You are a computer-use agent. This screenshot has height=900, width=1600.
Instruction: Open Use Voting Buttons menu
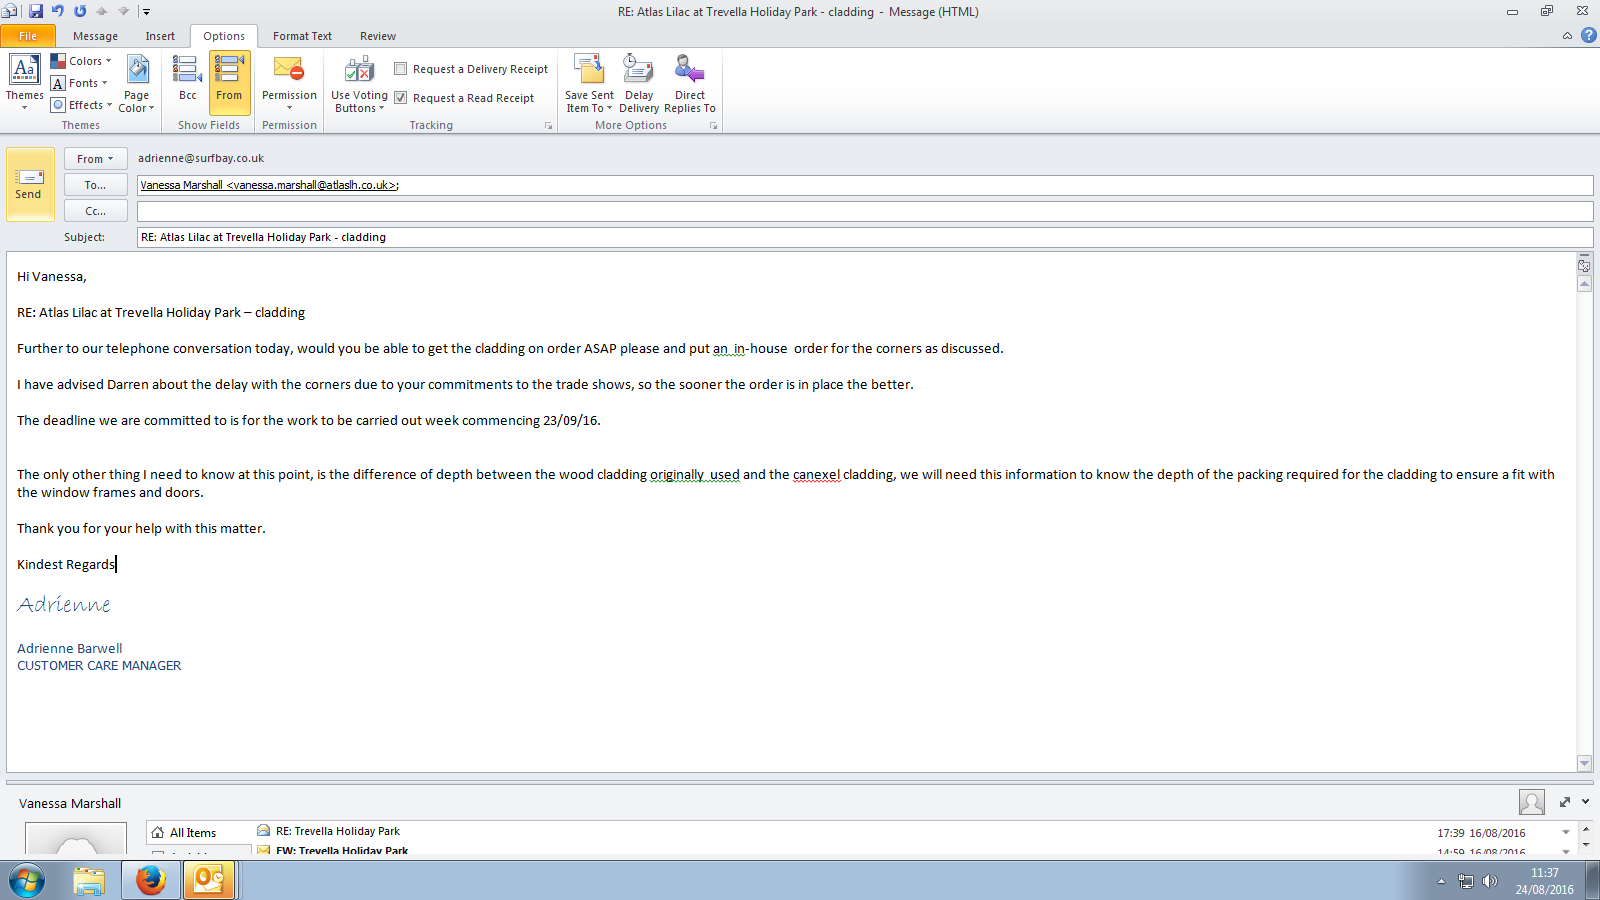click(x=359, y=83)
